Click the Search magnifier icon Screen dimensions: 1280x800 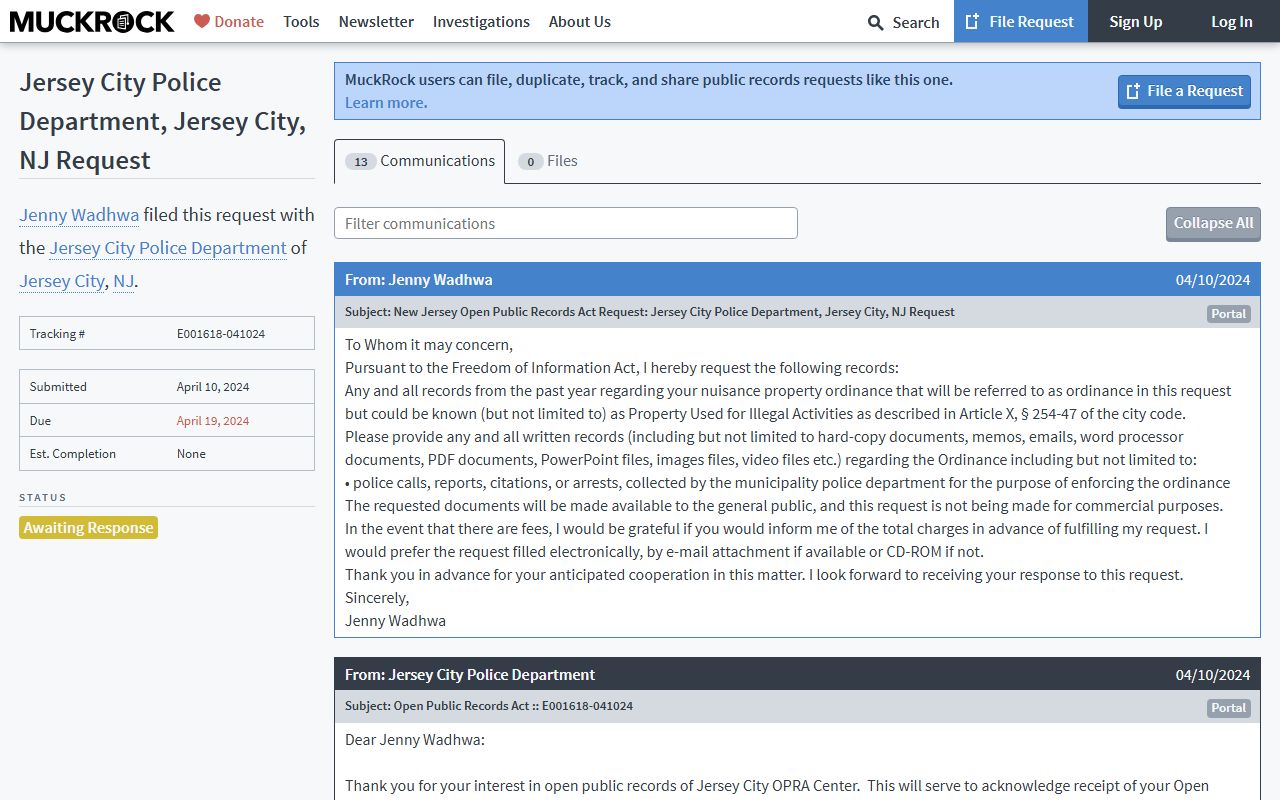coord(876,22)
